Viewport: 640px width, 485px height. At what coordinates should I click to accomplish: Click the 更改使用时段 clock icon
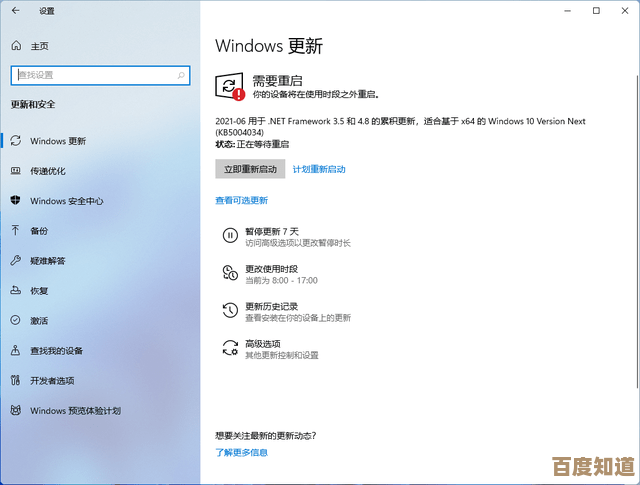click(x=230, y=274)
